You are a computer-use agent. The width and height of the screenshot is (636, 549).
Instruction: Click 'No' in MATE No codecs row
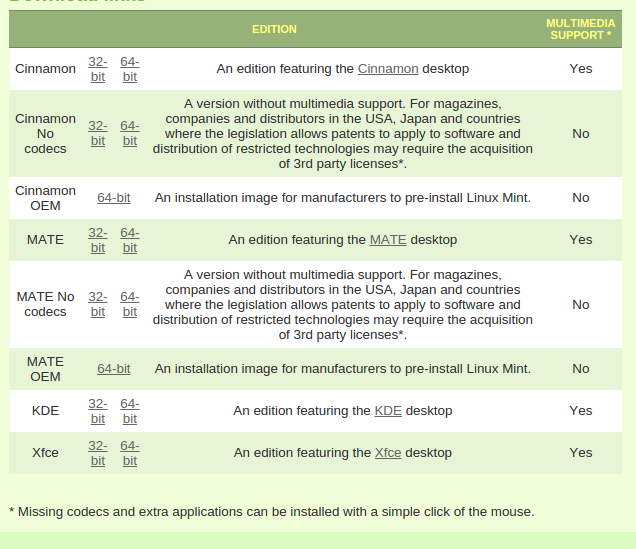[x=580, y=305]
